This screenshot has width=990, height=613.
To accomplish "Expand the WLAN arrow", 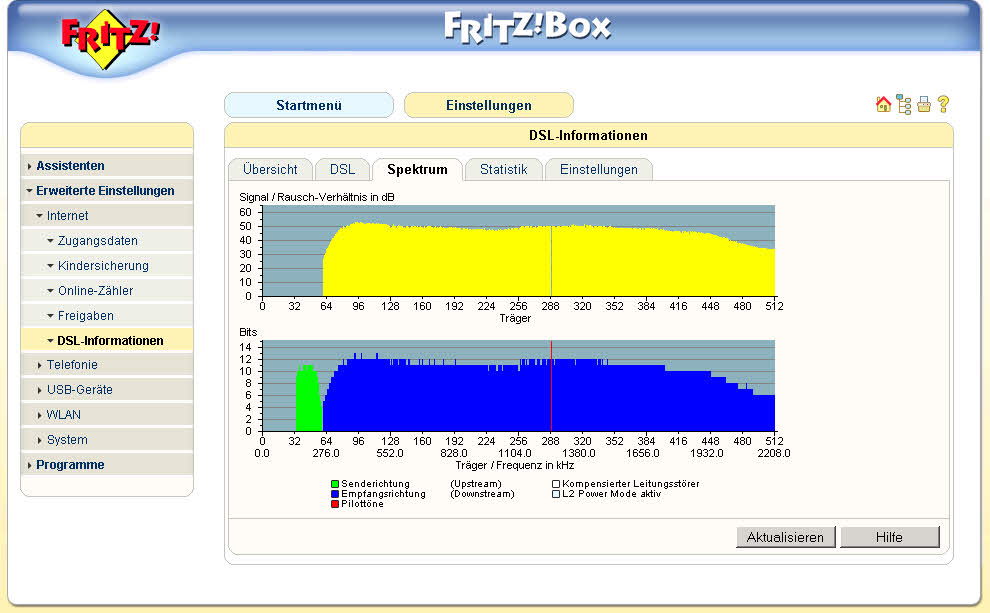I will pyautogui.click(x=40, y=415).
